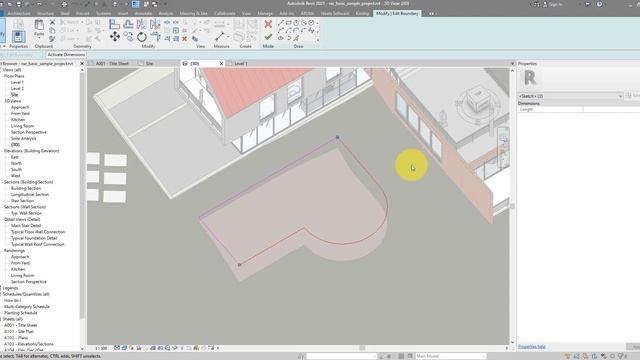640x360 pixels.
Task: Select the North elevation in browser
Action: (16, 163)
